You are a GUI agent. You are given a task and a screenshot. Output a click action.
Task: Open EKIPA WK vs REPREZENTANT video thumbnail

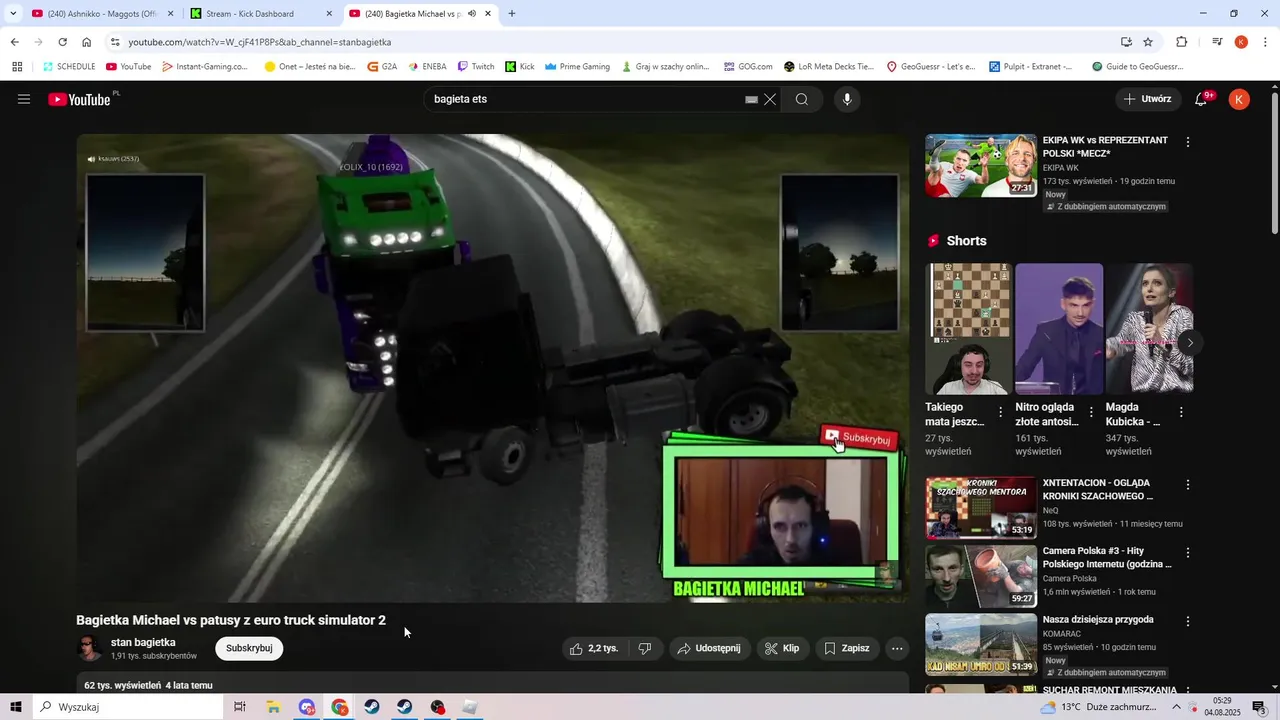(981, 165)
